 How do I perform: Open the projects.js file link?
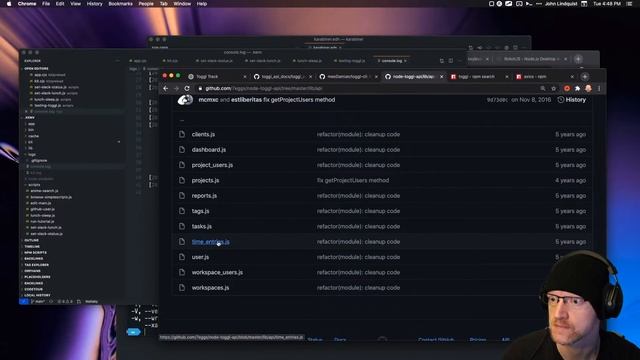click(x=205, y=180)
